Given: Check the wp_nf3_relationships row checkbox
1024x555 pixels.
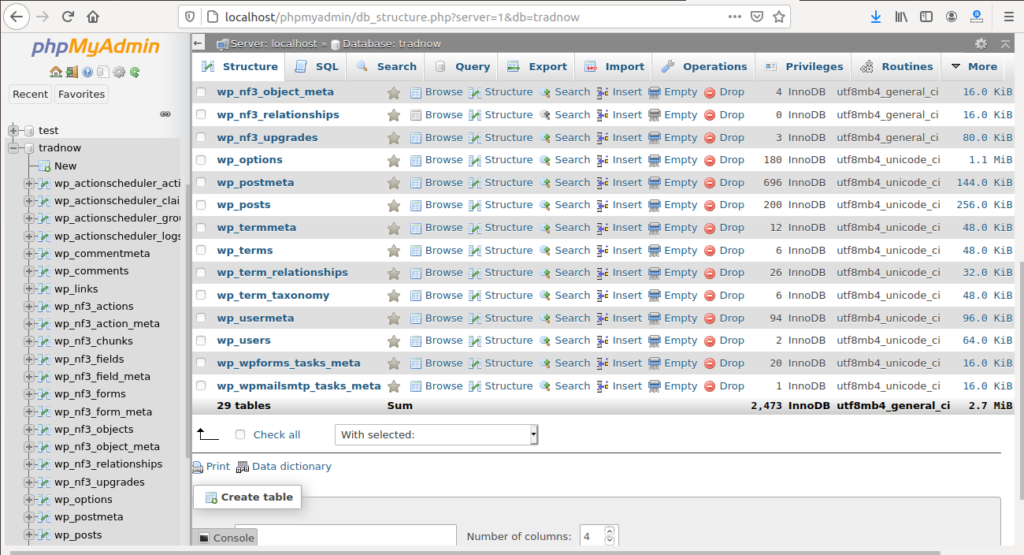Looking at the screenshot, I should [201, 115].
